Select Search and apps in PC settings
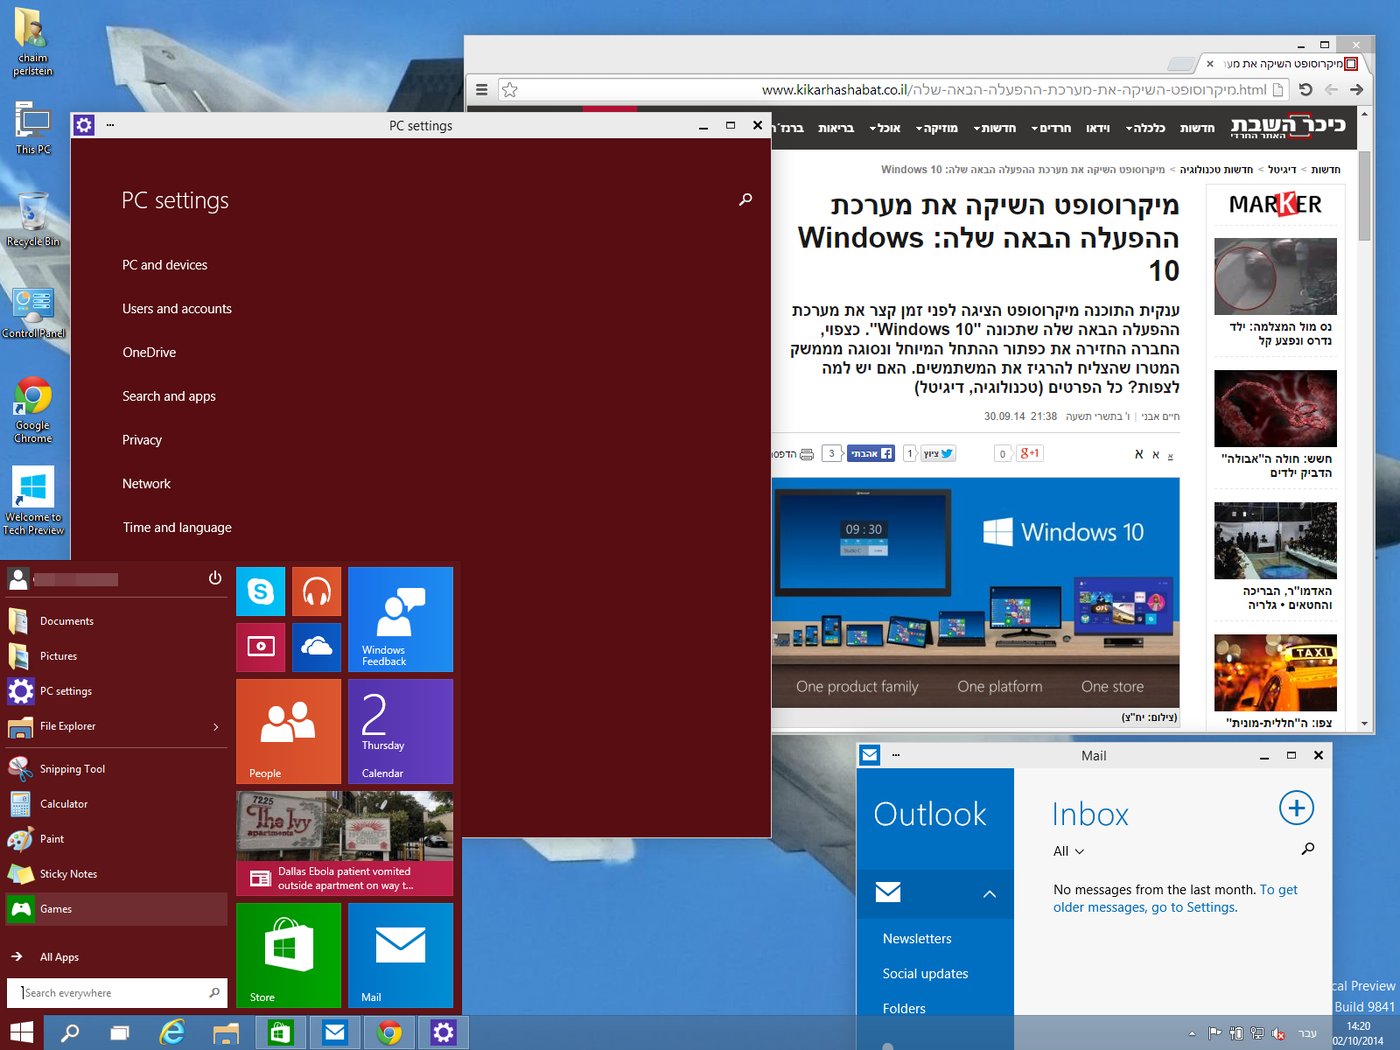This screenshot has height=1050, width=1400. point(169,397)
